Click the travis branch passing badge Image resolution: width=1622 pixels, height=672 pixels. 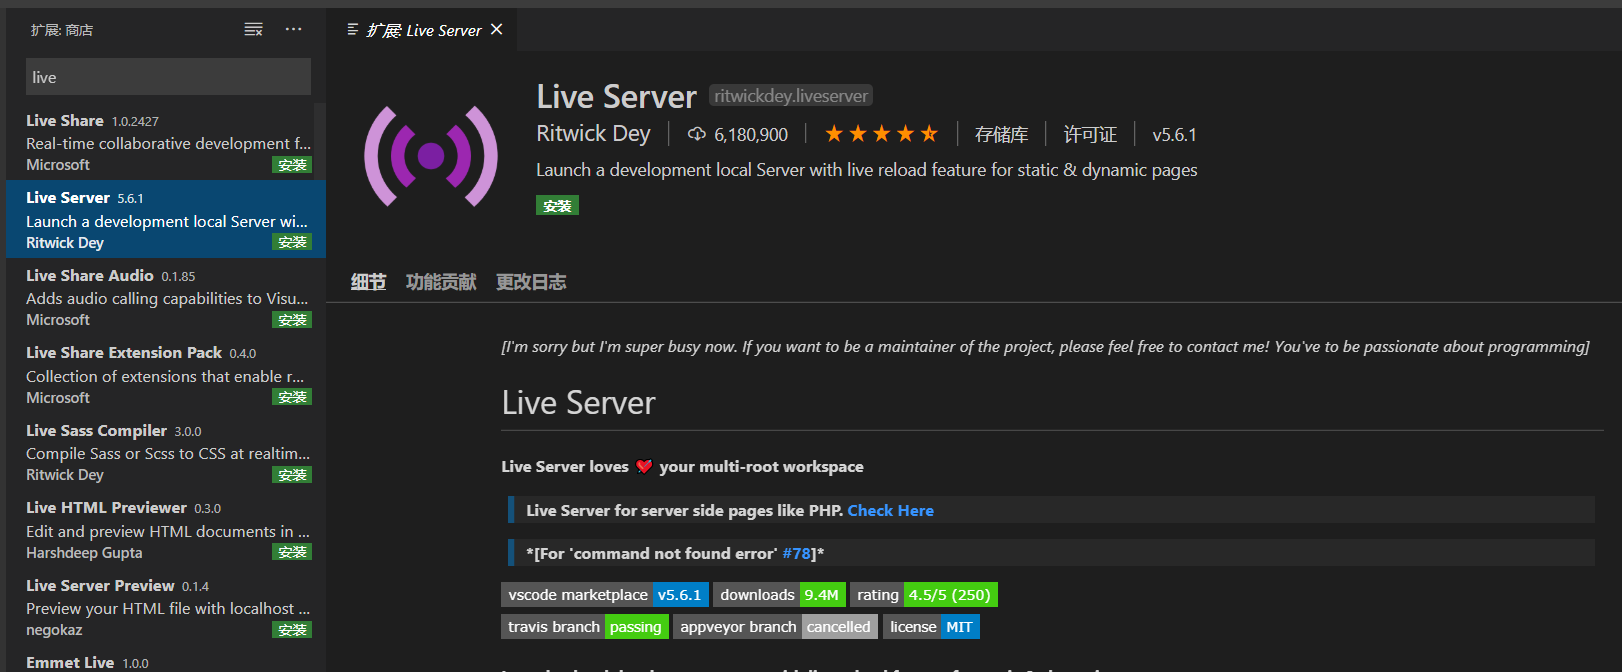tap(585, 627)
